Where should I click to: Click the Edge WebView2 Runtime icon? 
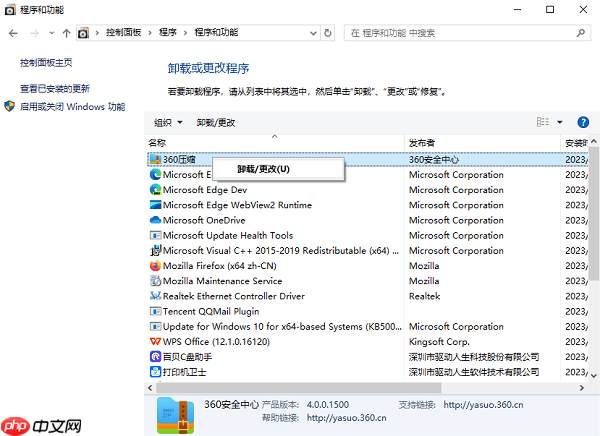[155, 205]
